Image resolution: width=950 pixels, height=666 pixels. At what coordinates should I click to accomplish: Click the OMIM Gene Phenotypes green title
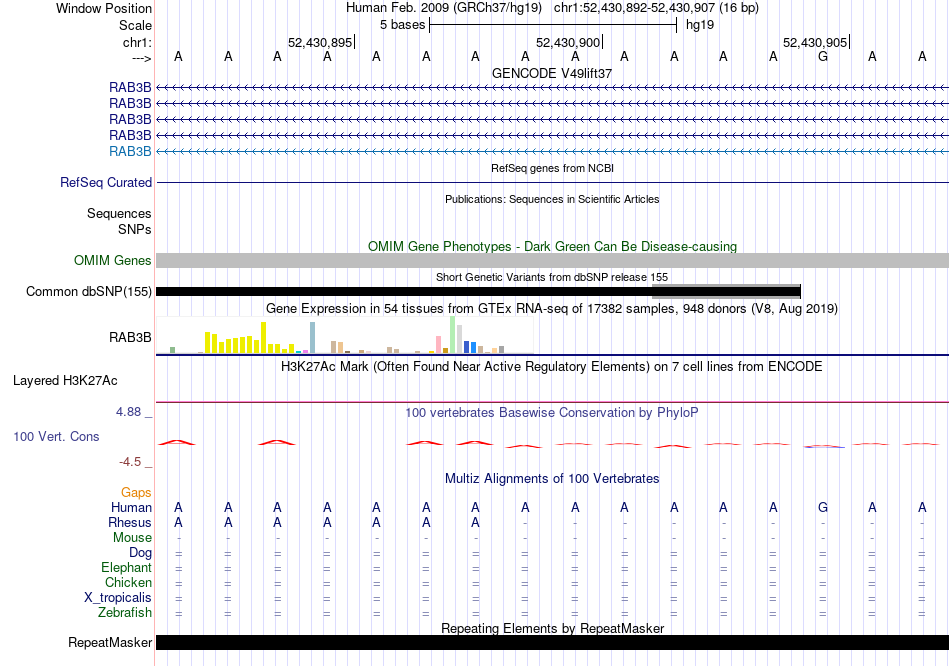pos(552,247)
